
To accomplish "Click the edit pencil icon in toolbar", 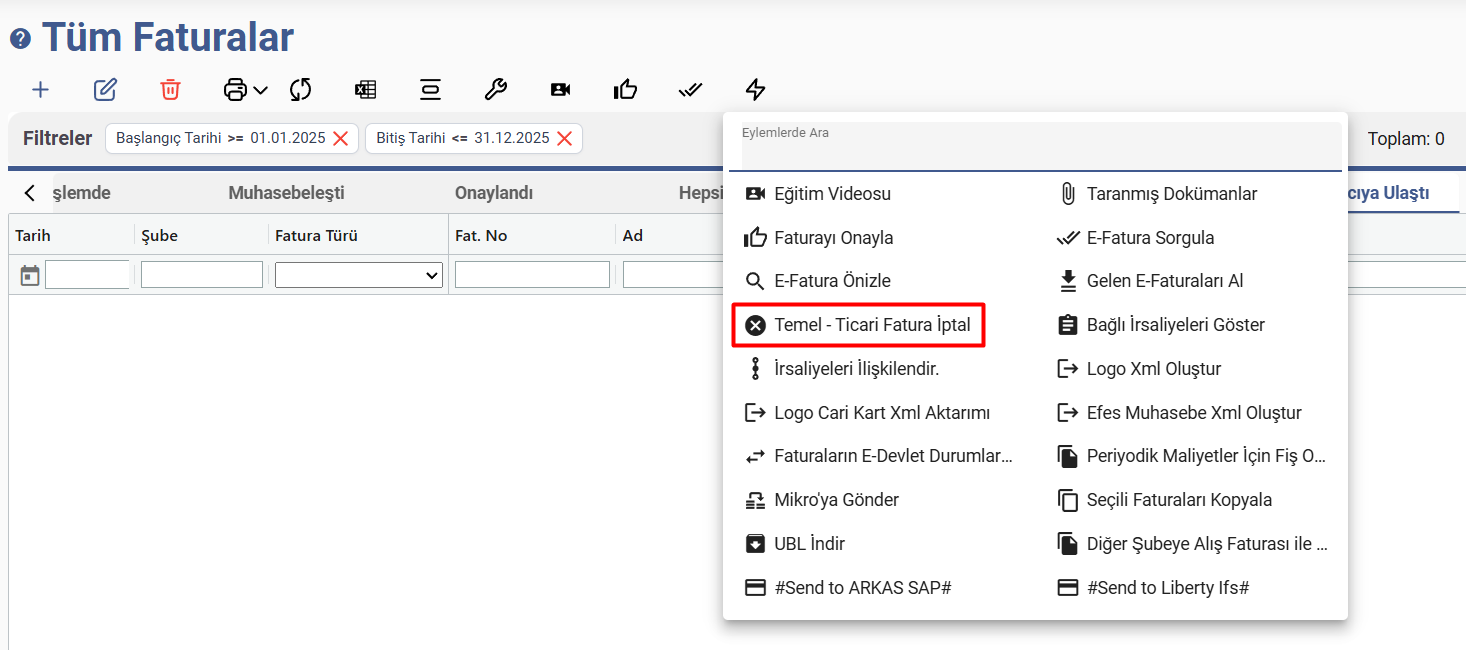I will (105, 90).
